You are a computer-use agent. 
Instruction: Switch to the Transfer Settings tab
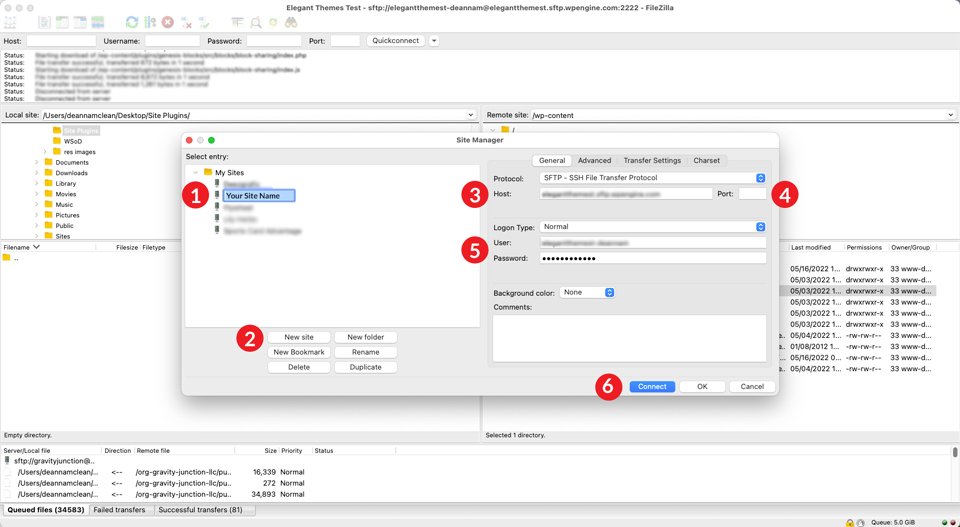click(652, 160)
